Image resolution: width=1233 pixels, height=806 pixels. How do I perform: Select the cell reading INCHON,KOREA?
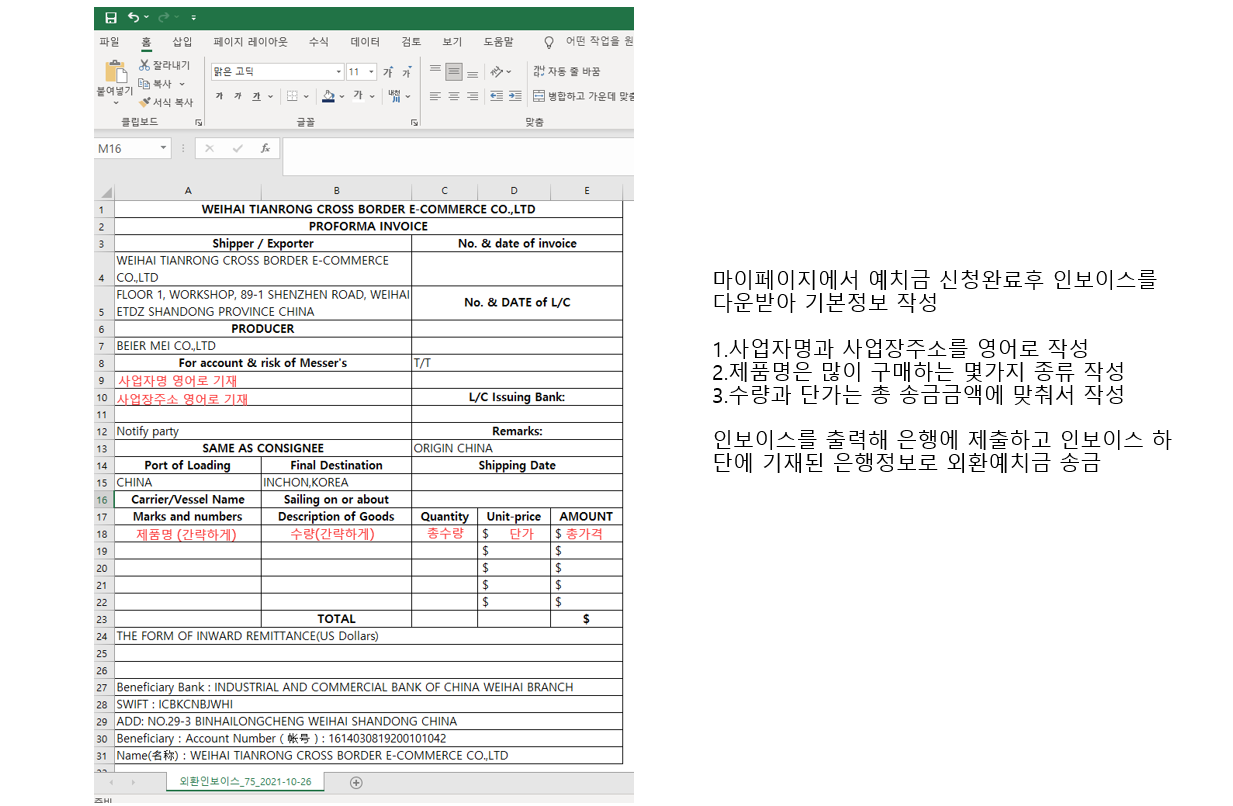pos(336,482)
